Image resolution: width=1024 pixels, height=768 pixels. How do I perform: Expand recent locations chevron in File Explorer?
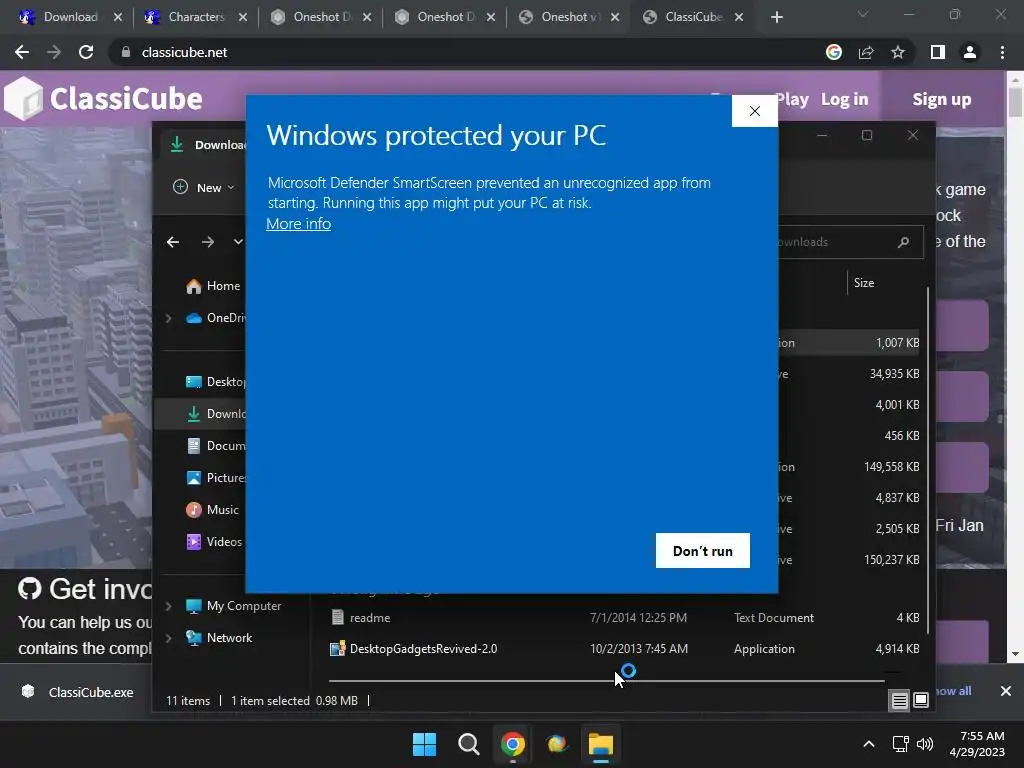tap(238, 242)
